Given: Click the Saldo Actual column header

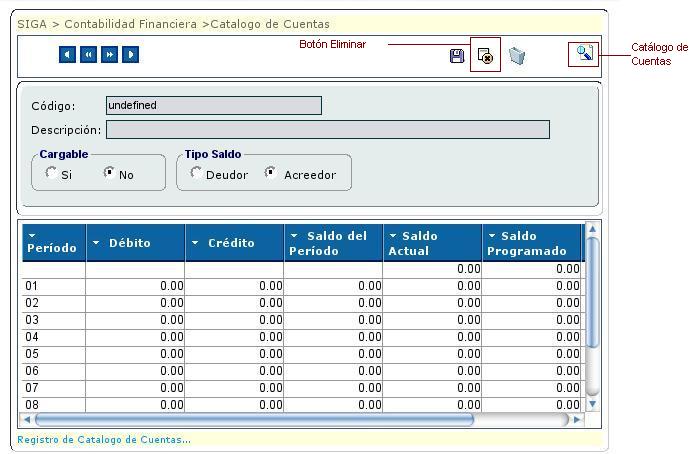Looking at the screenshot, I should coord(431,243).
